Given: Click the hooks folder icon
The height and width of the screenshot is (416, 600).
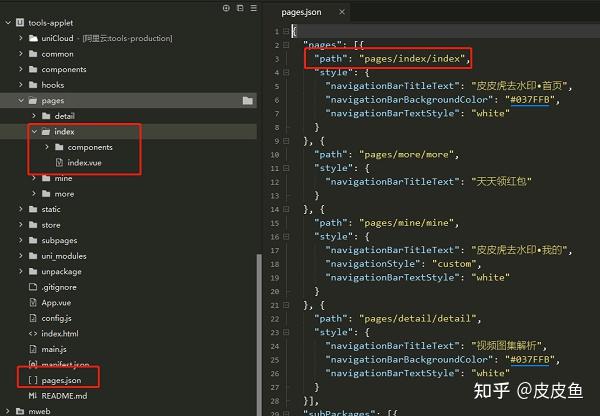Looking at the screenshot, I should (33, 85).
